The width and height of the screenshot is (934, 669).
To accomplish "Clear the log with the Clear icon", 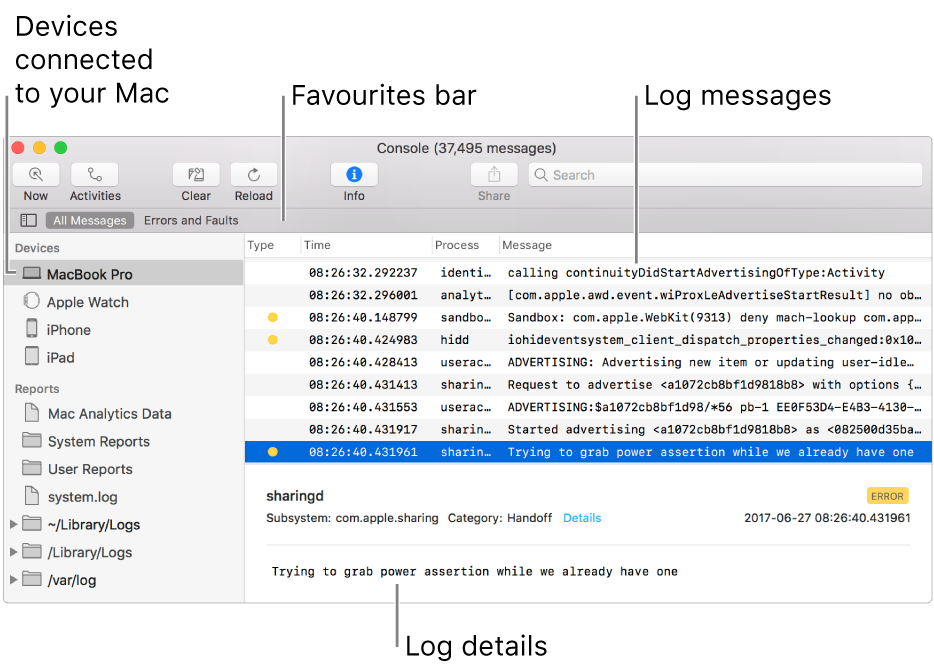I will coord(196,175).
